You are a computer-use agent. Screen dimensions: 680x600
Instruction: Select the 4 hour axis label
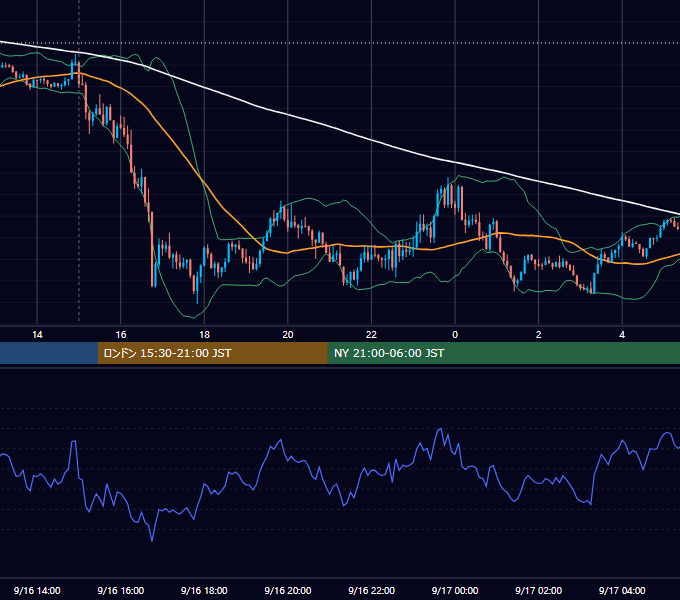[x=622, y=335]
